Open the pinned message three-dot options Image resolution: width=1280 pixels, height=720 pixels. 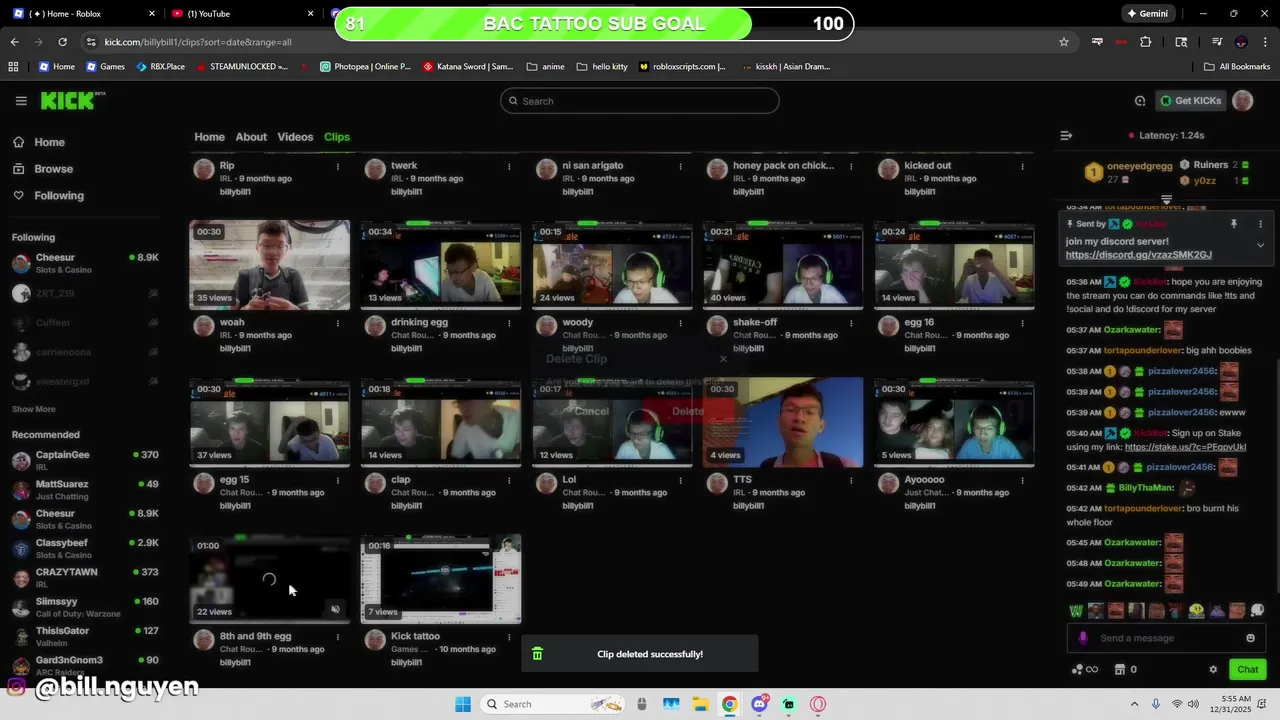tap(1260, 224)
